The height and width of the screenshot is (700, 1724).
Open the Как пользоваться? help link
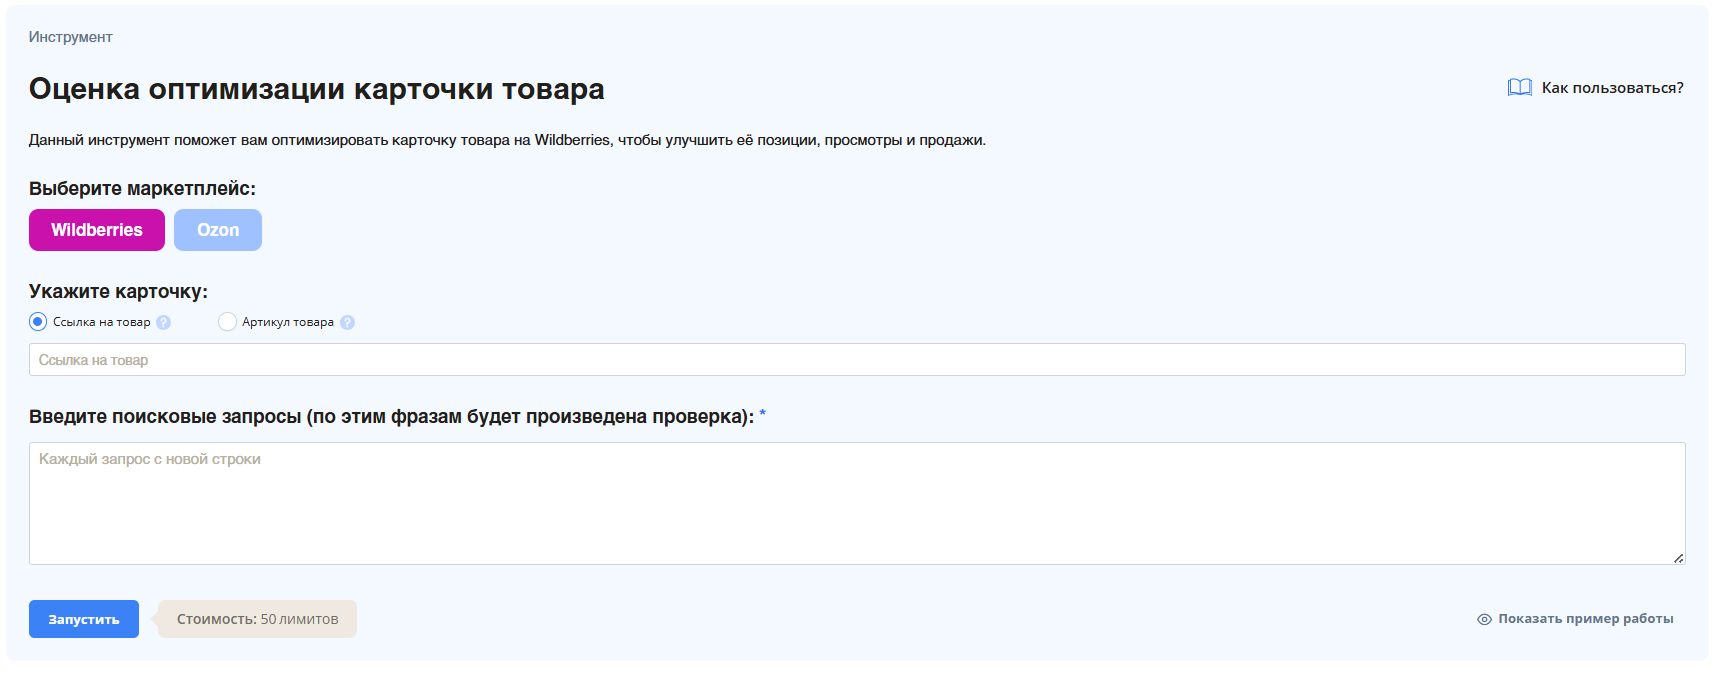[1612, 88]
